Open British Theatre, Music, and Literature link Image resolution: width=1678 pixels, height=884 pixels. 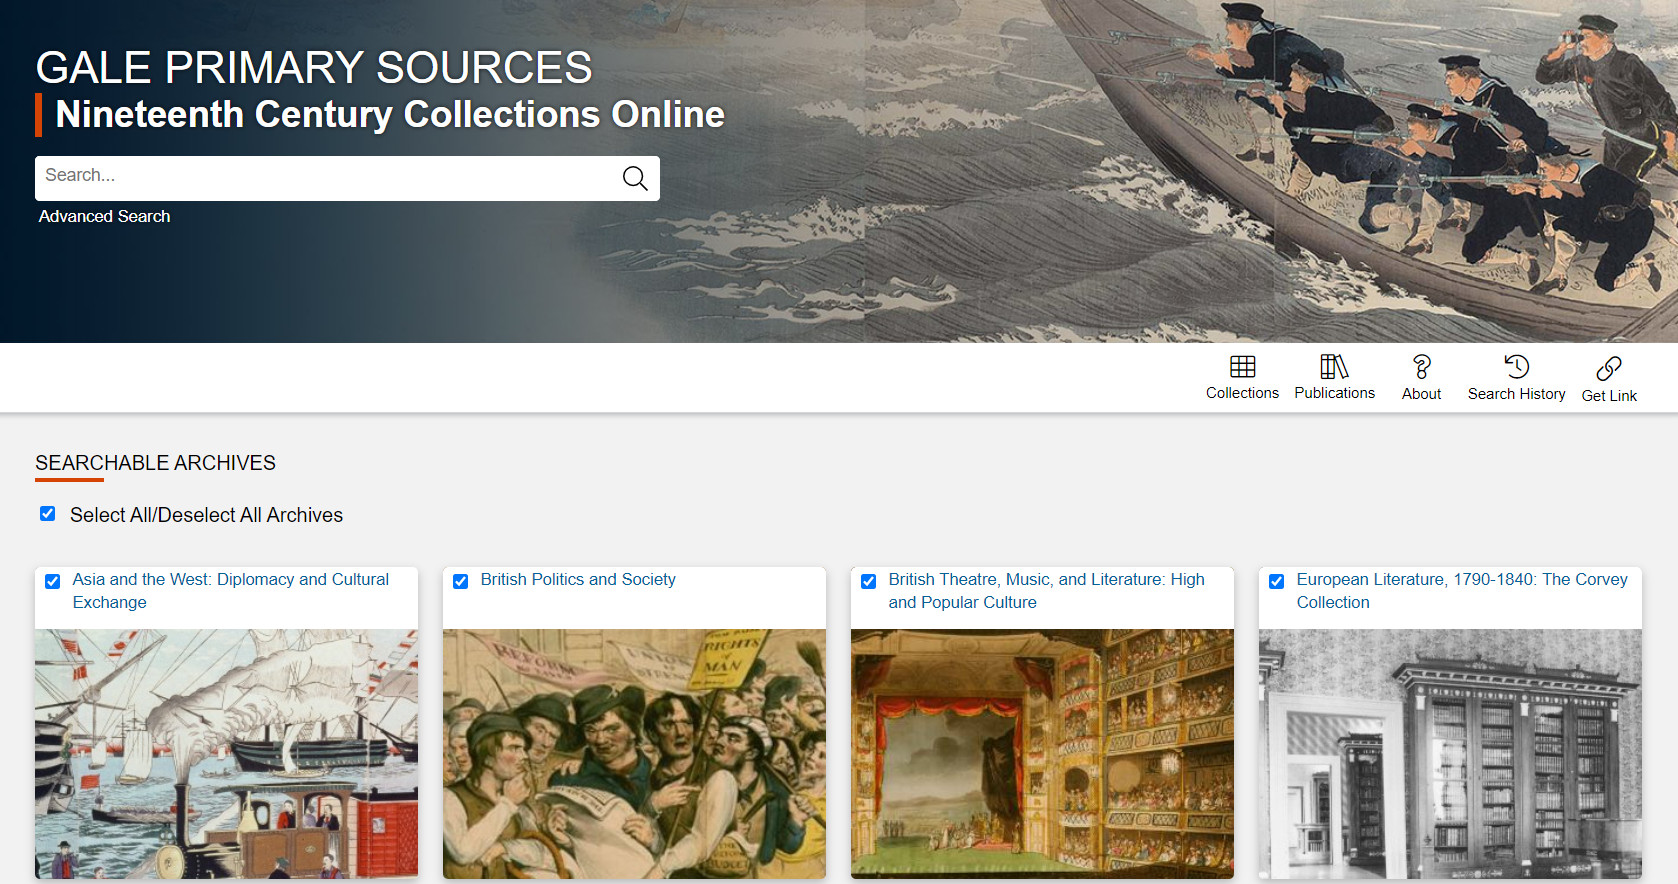click(1046, 591)
